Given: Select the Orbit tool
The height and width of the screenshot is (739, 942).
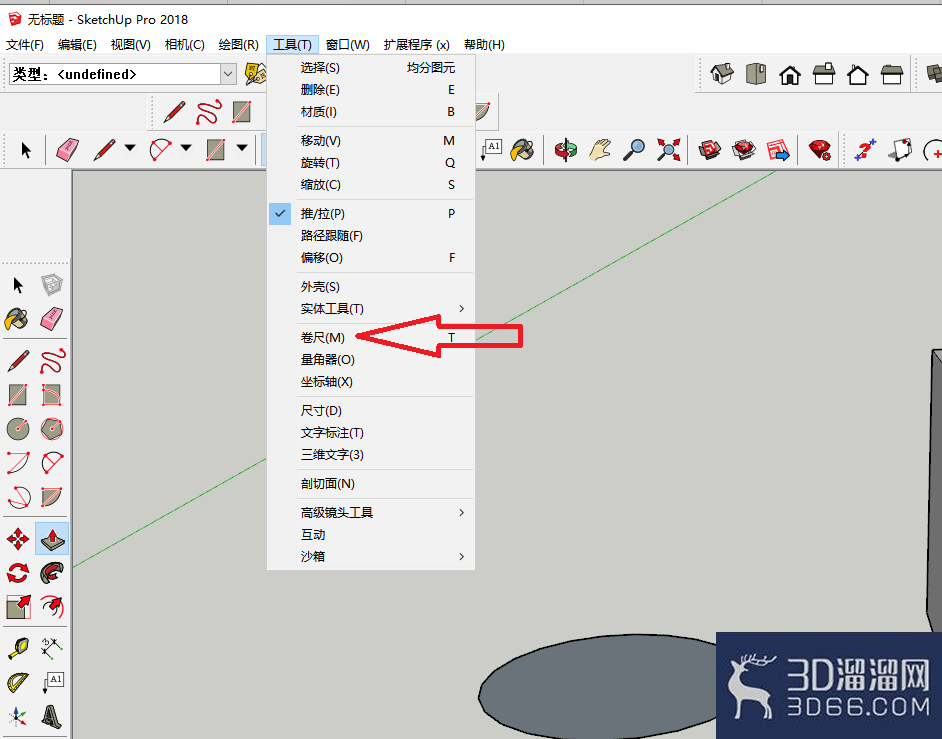Looking at the screenshot, I should 565,150.
